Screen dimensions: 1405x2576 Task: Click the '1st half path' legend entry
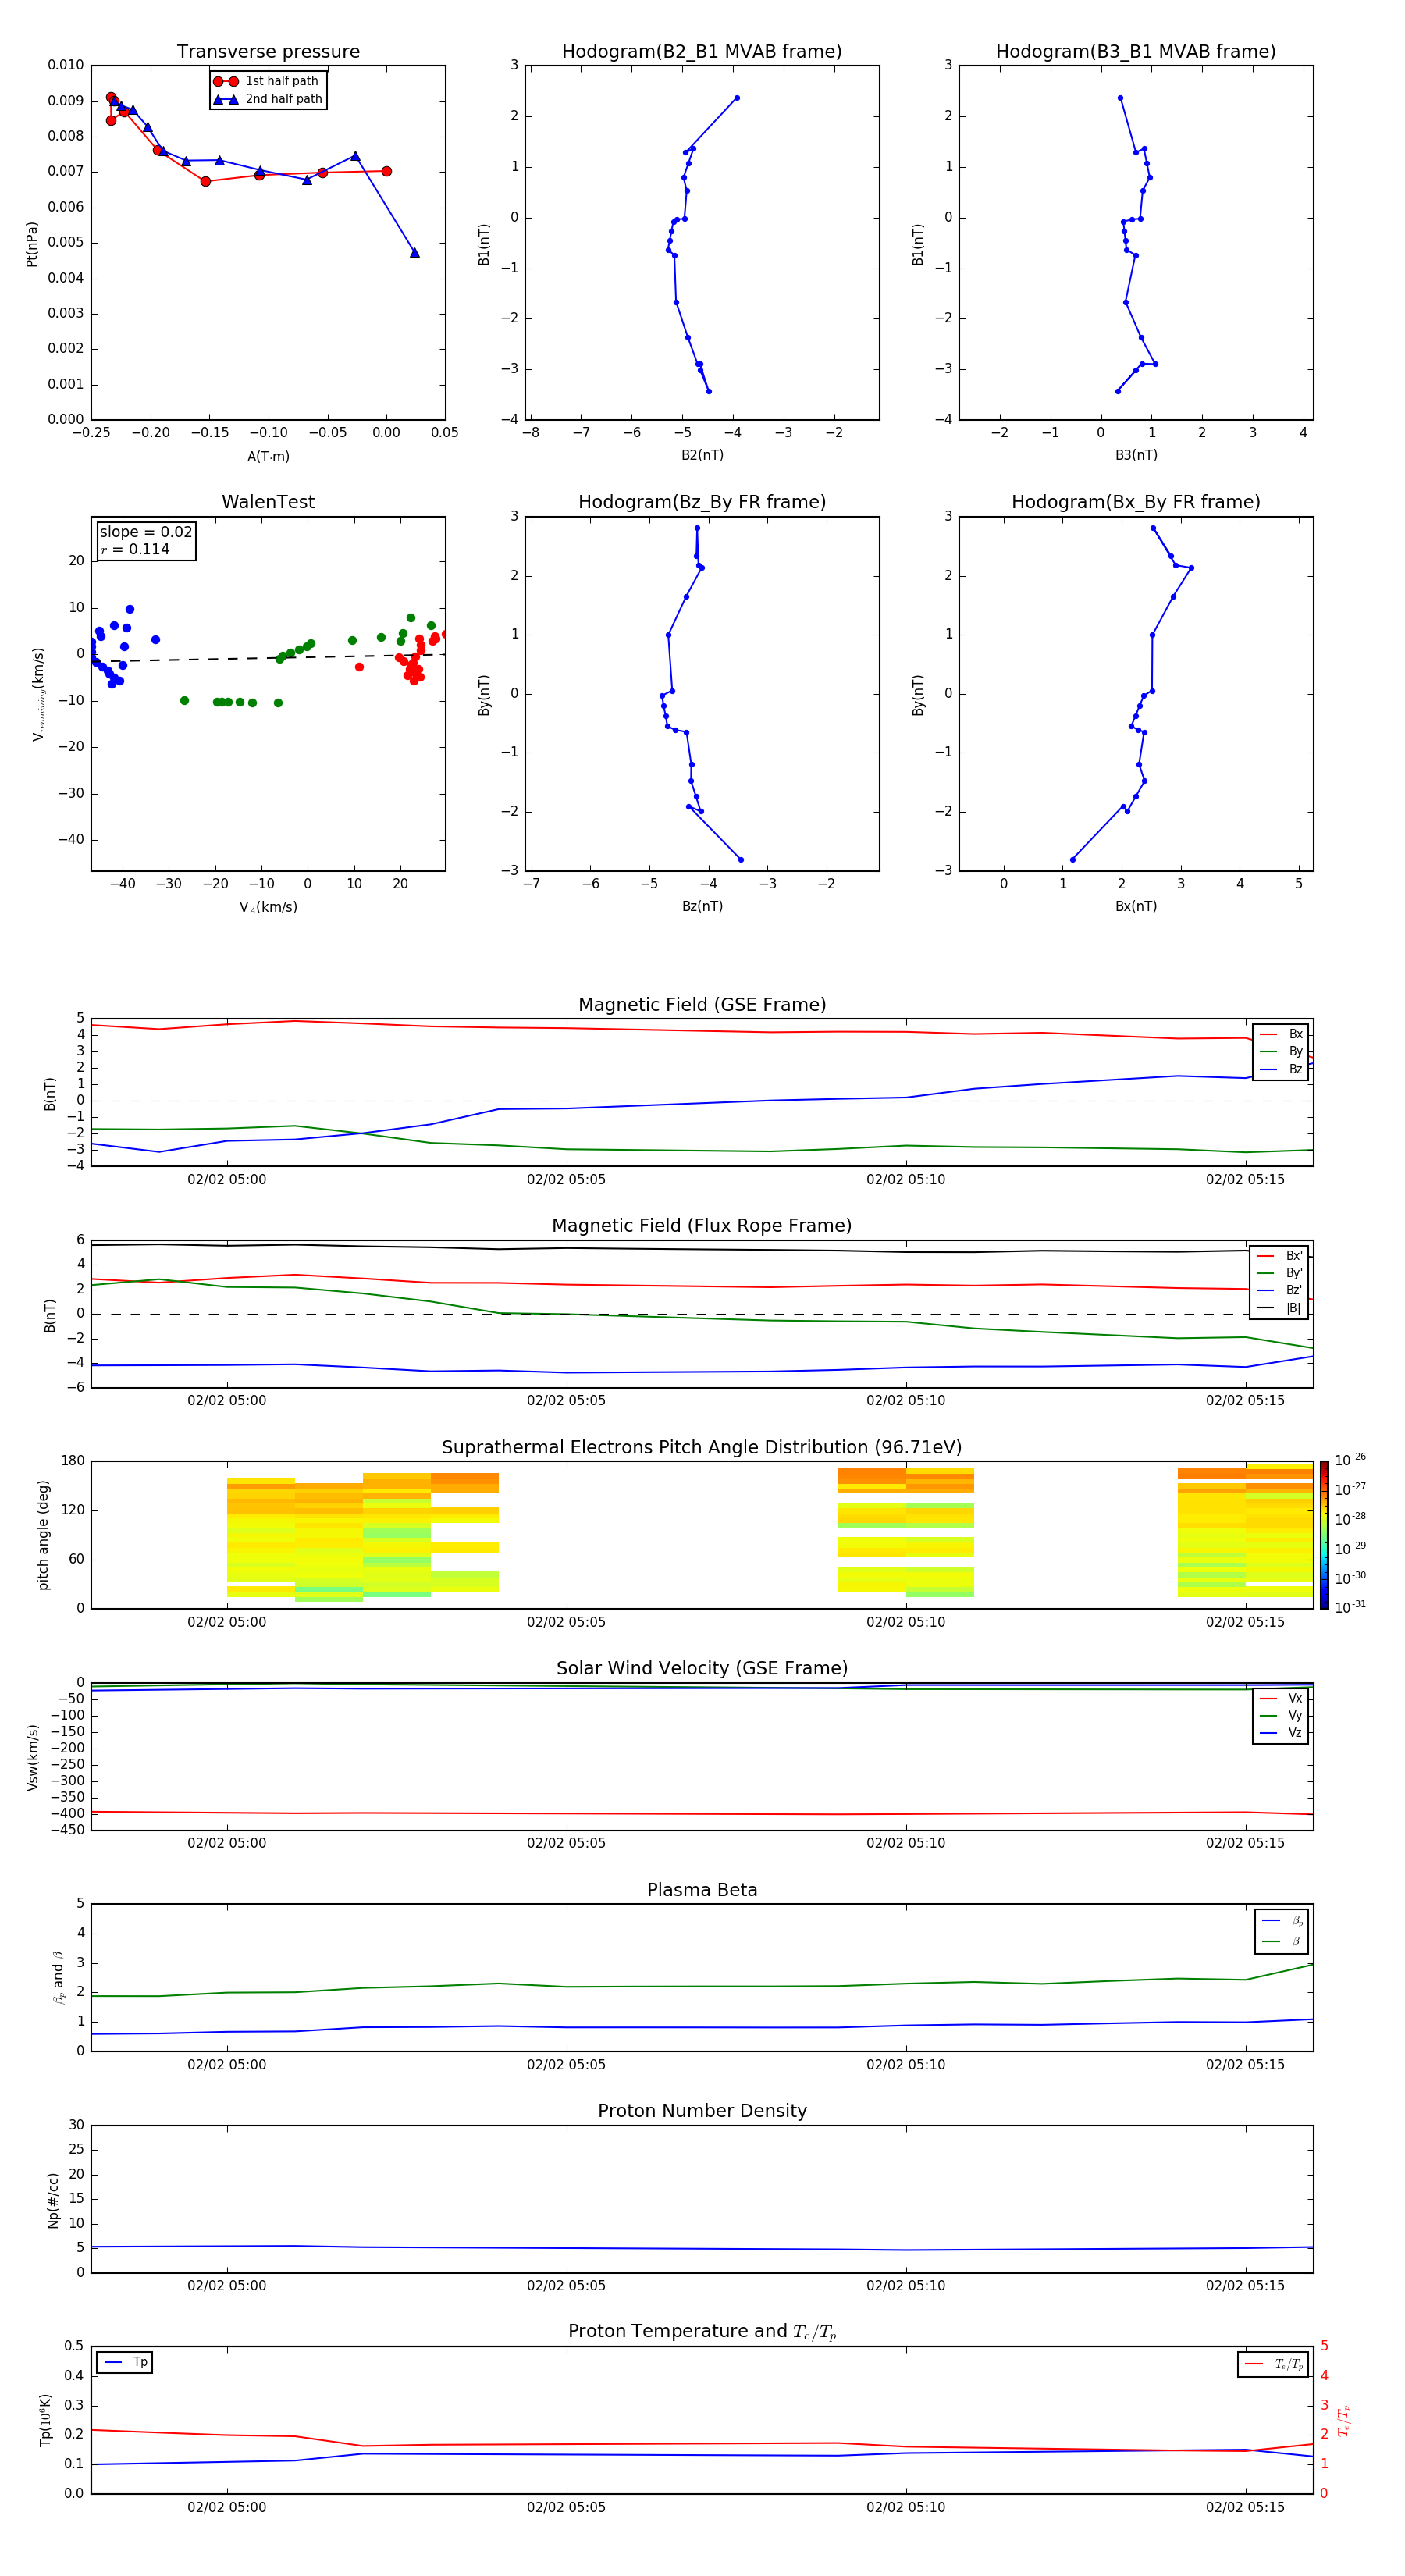[x=268, y=81]
